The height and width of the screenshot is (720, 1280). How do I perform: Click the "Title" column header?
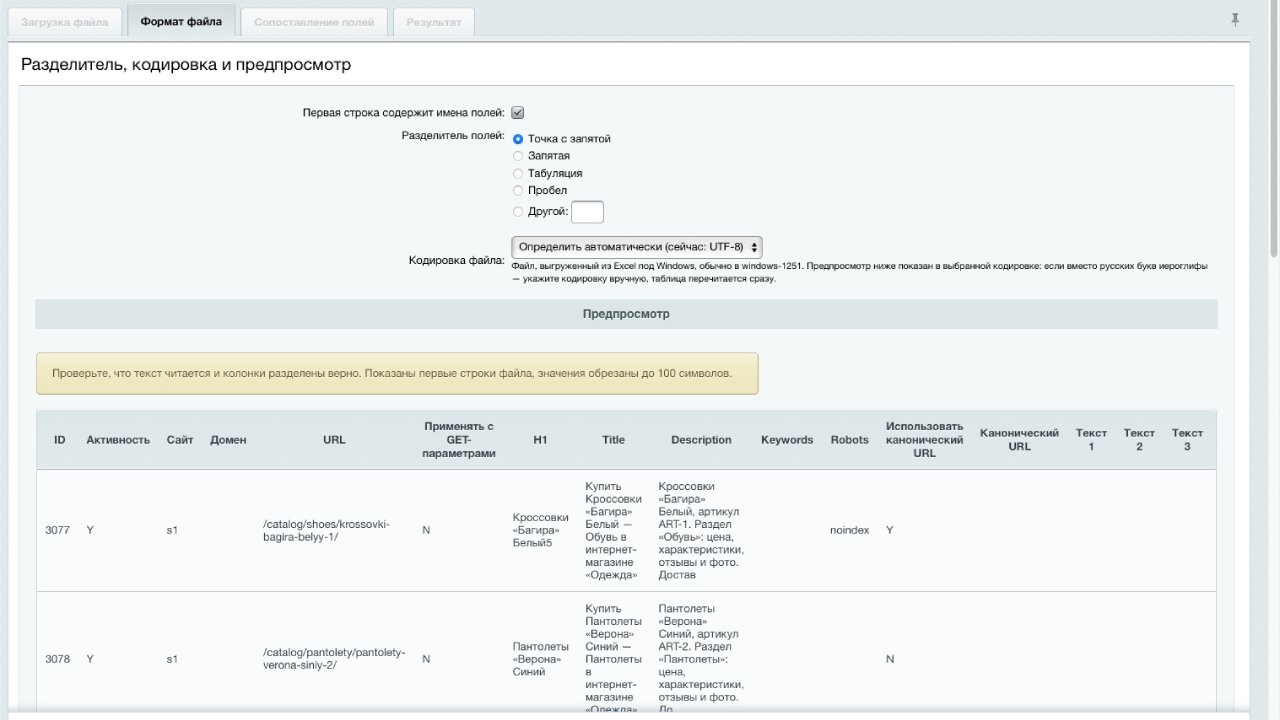[x=614, y=440]
